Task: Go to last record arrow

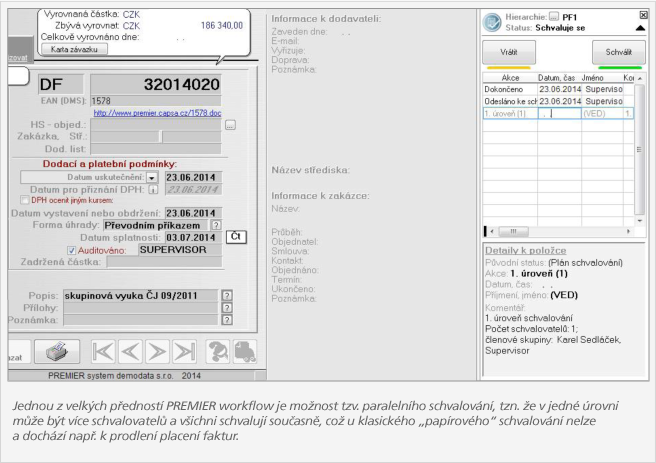Action: tap(184, 351)
